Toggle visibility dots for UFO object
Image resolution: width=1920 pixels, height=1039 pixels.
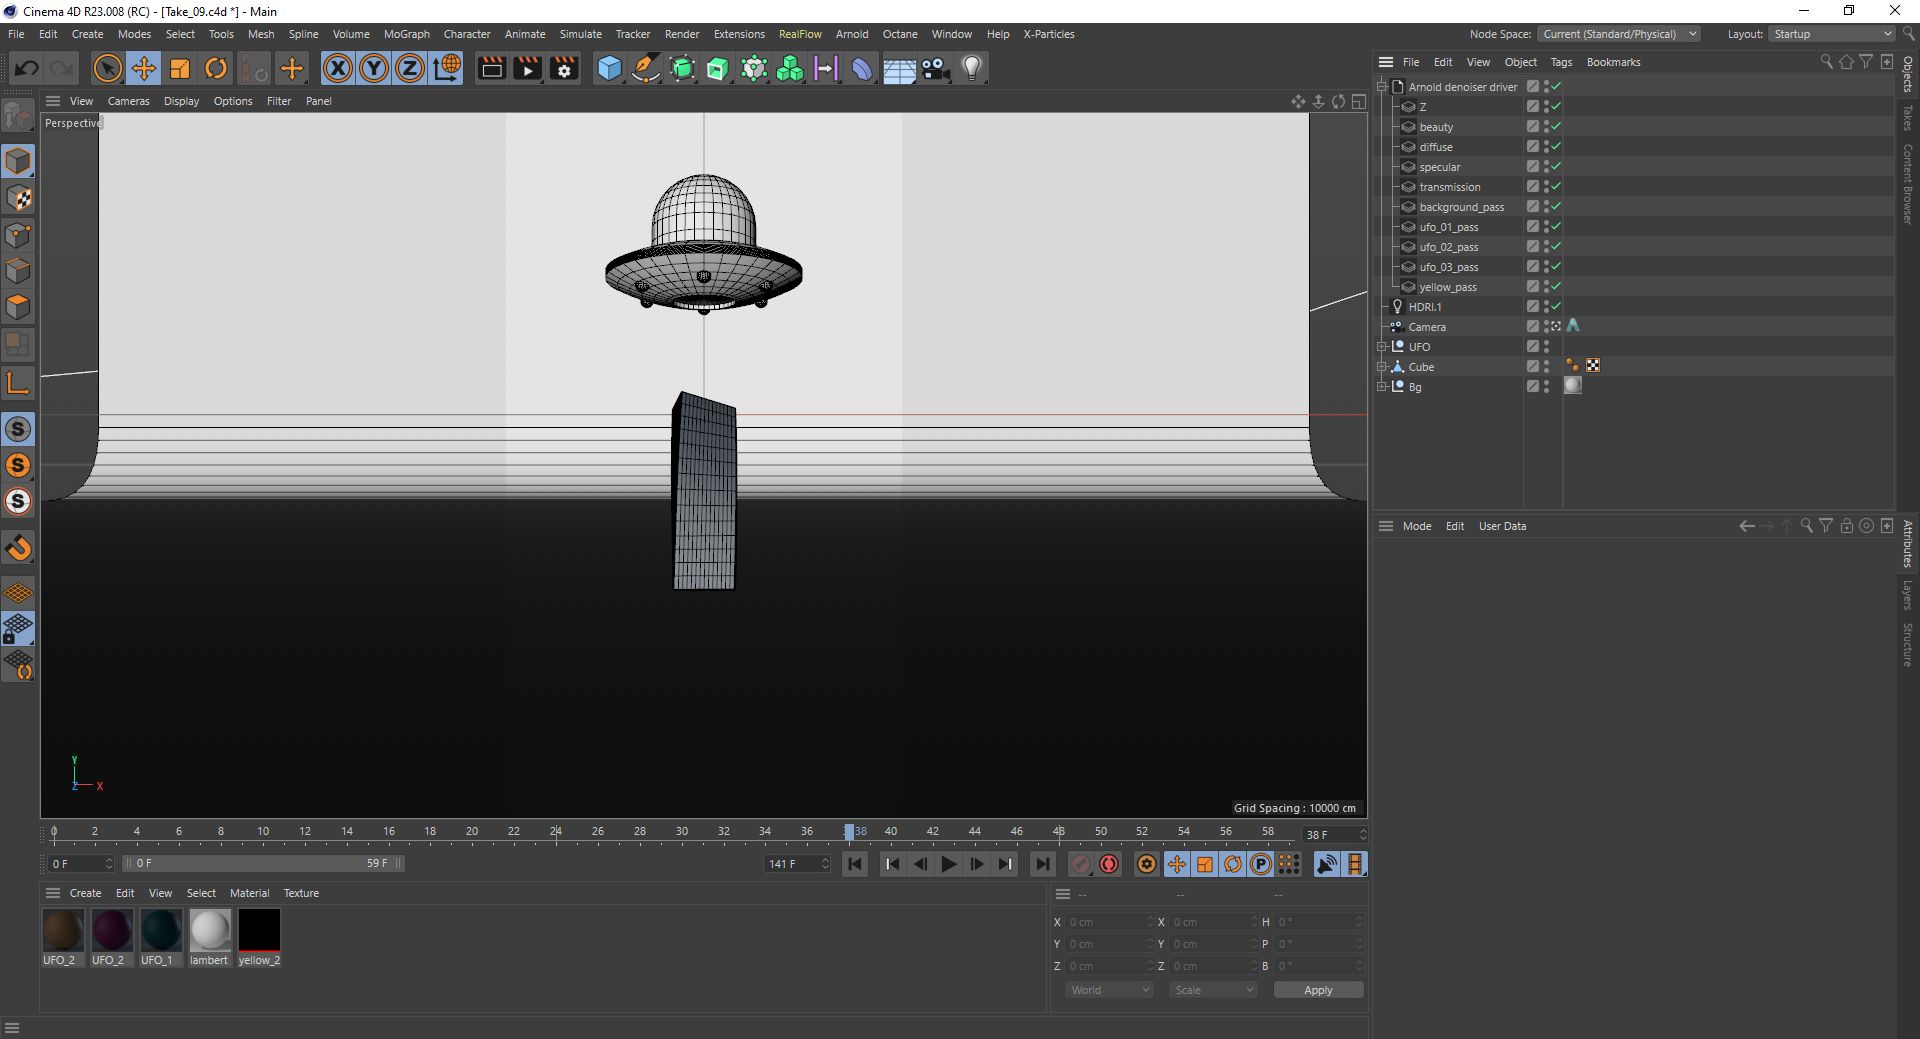pos(1546,347)
